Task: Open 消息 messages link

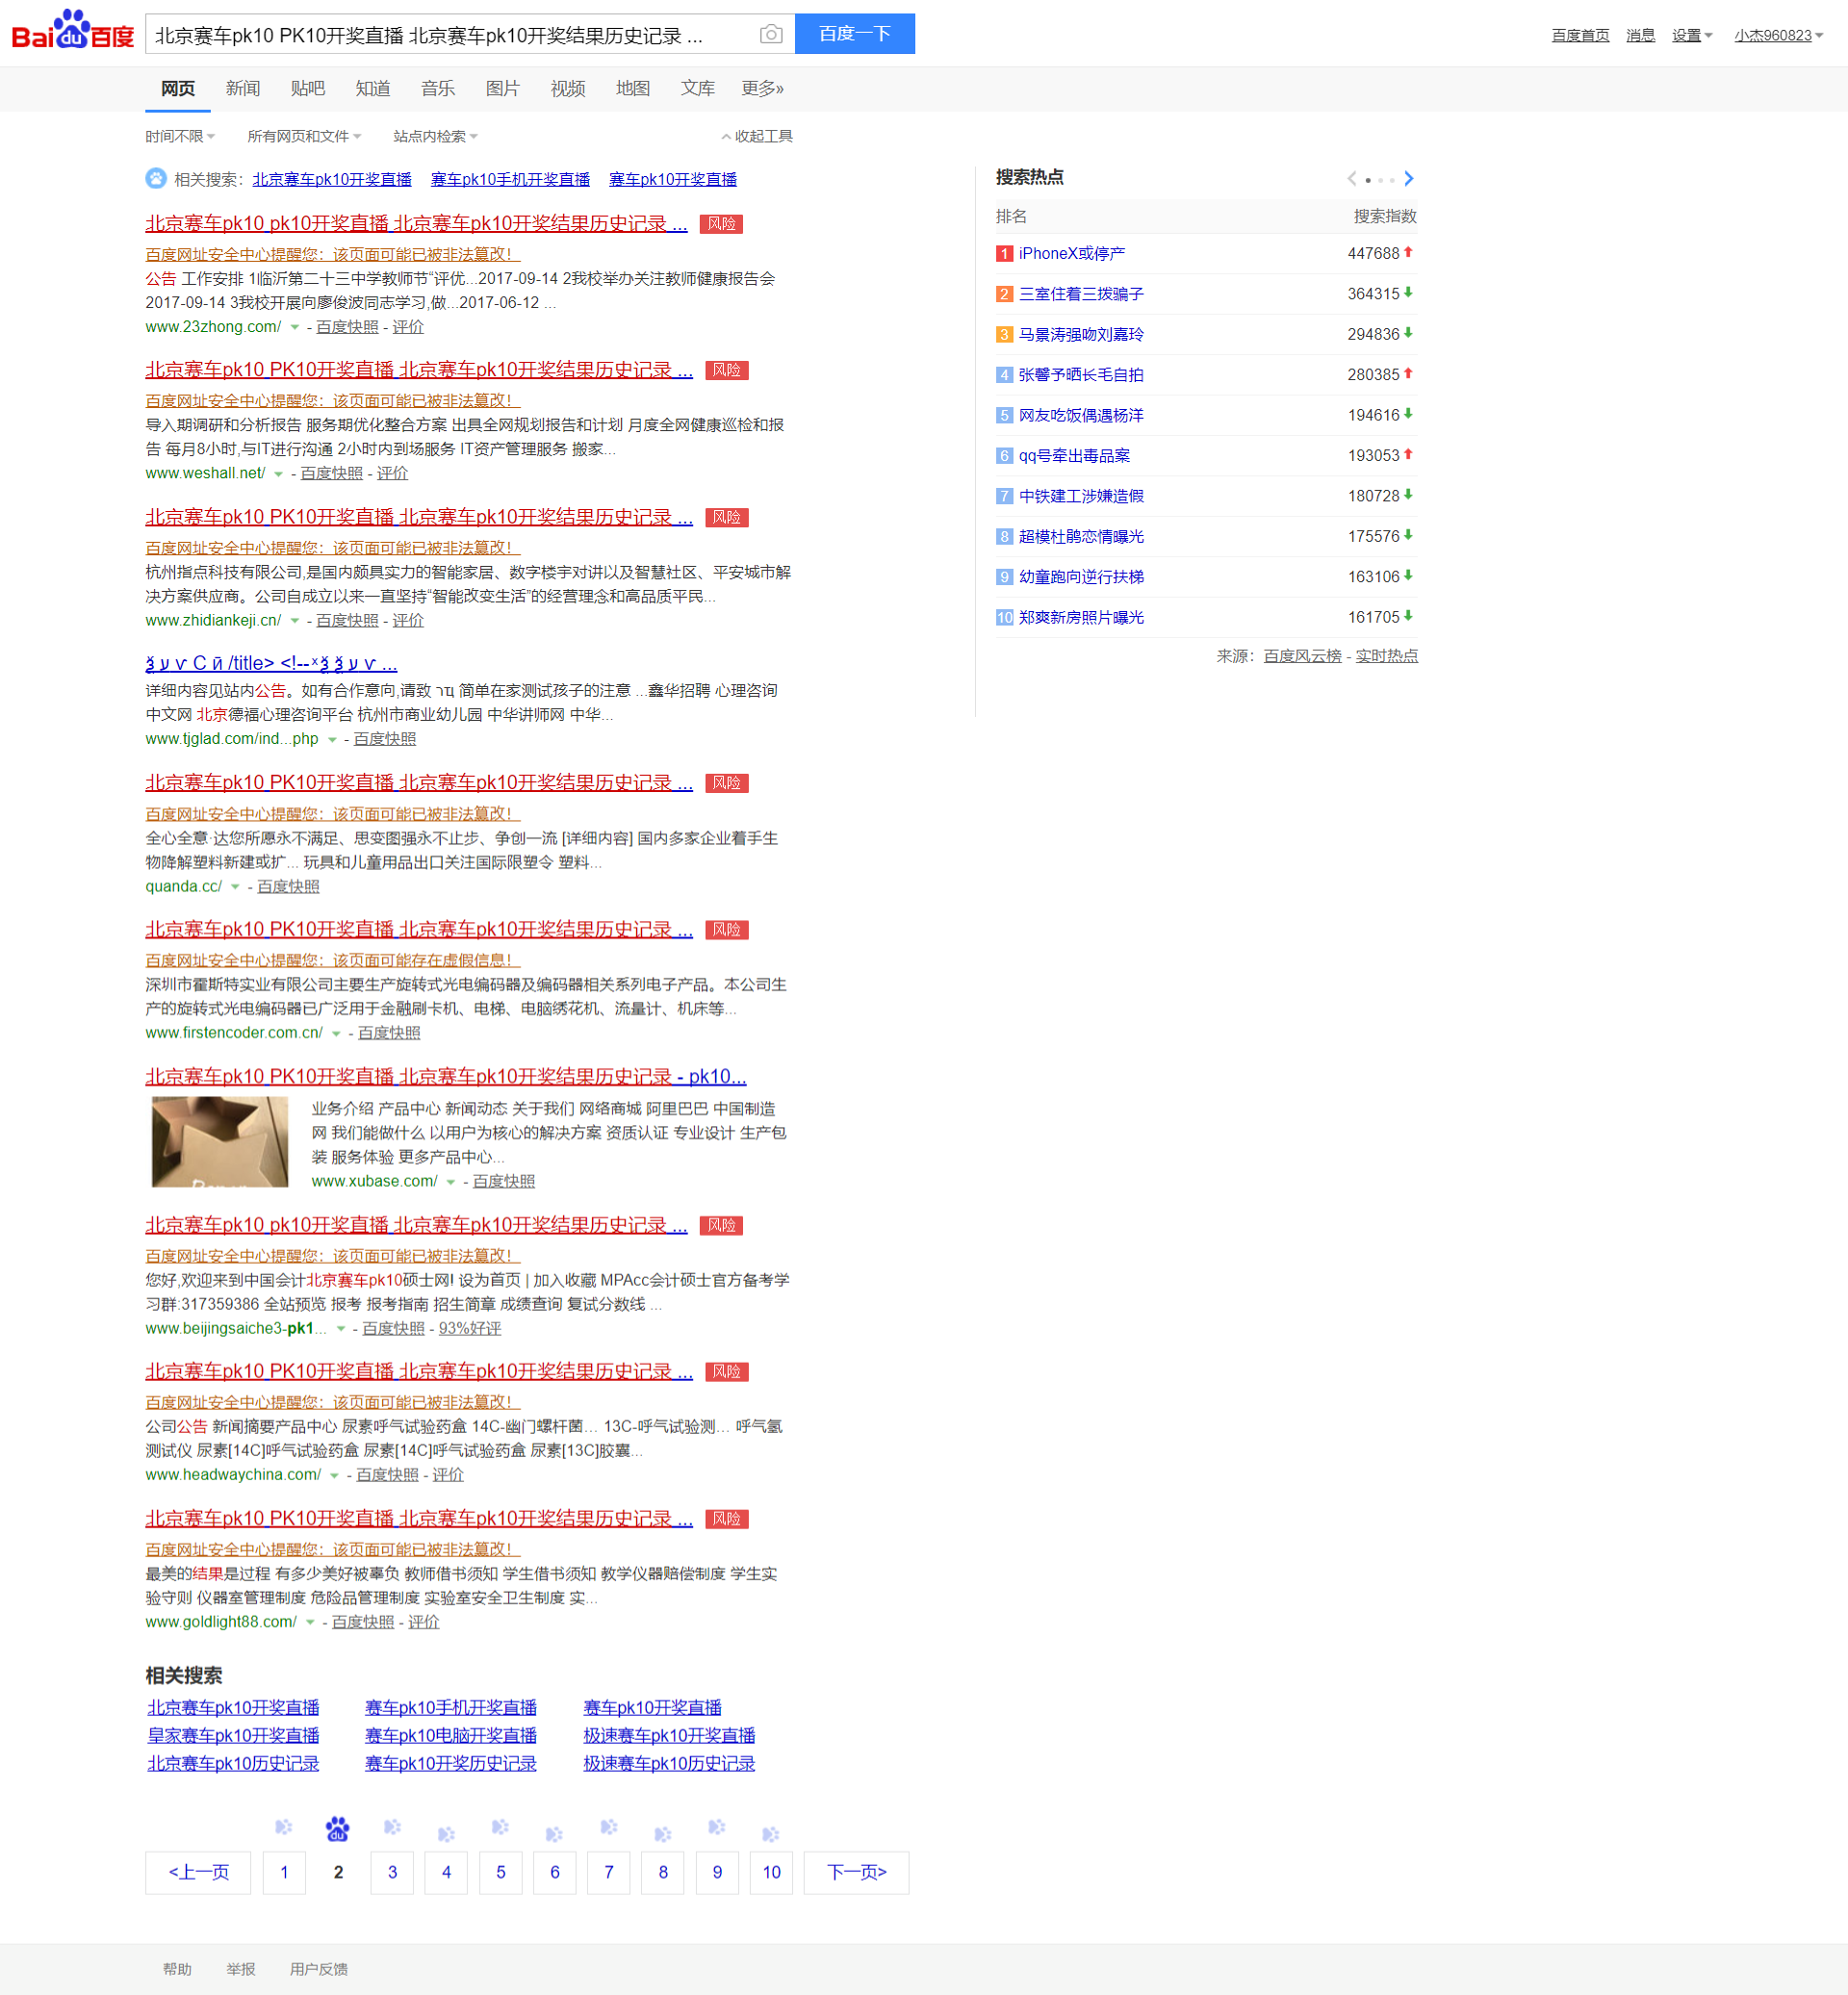Action: (1640, 35)
